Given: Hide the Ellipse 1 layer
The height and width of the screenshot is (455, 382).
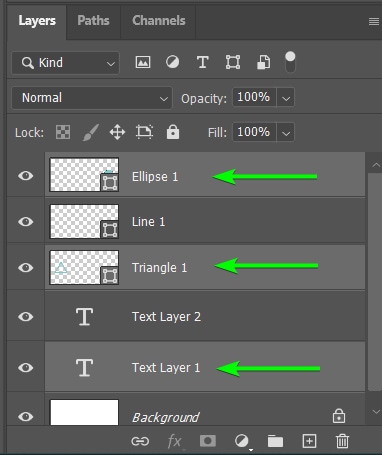Looking at the screenshot, I should pyautogui.click(x=26, y=176).
